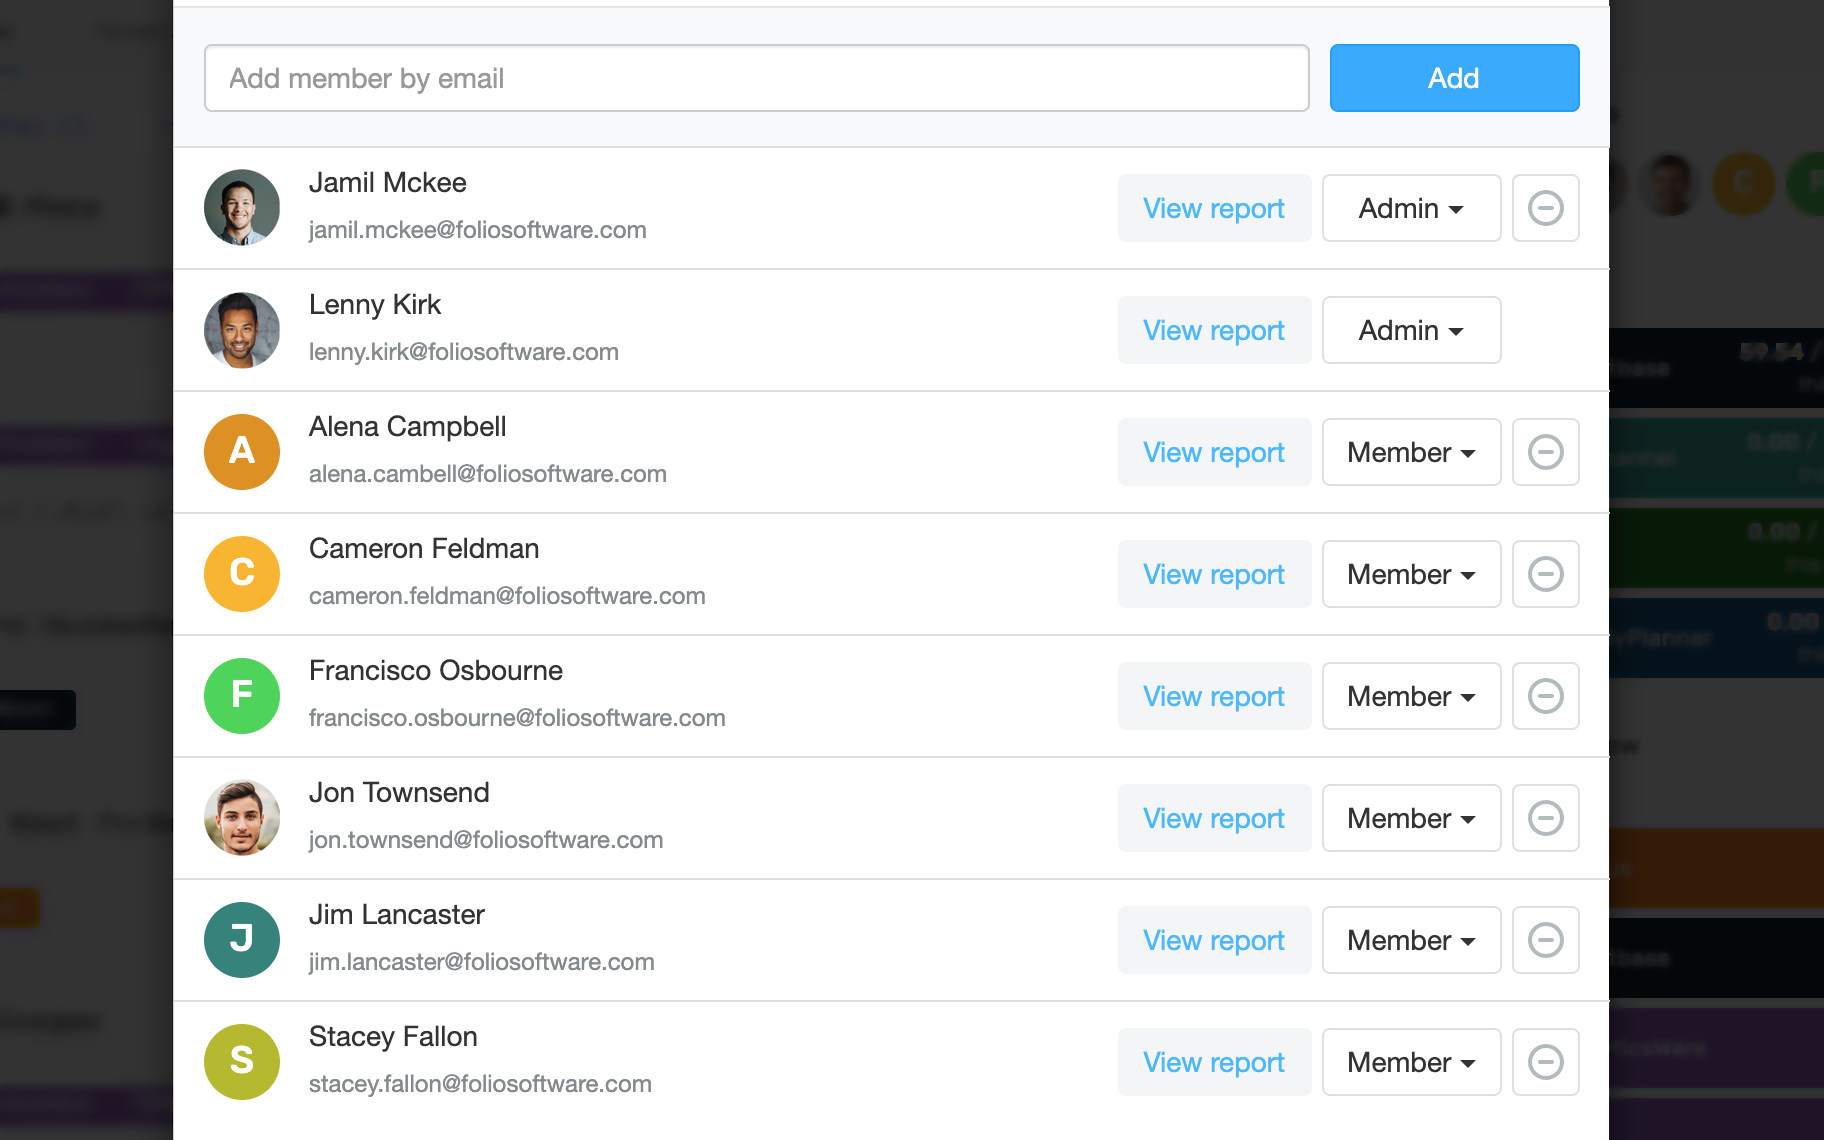View report for Jon Townsend

coord(1214,818)
